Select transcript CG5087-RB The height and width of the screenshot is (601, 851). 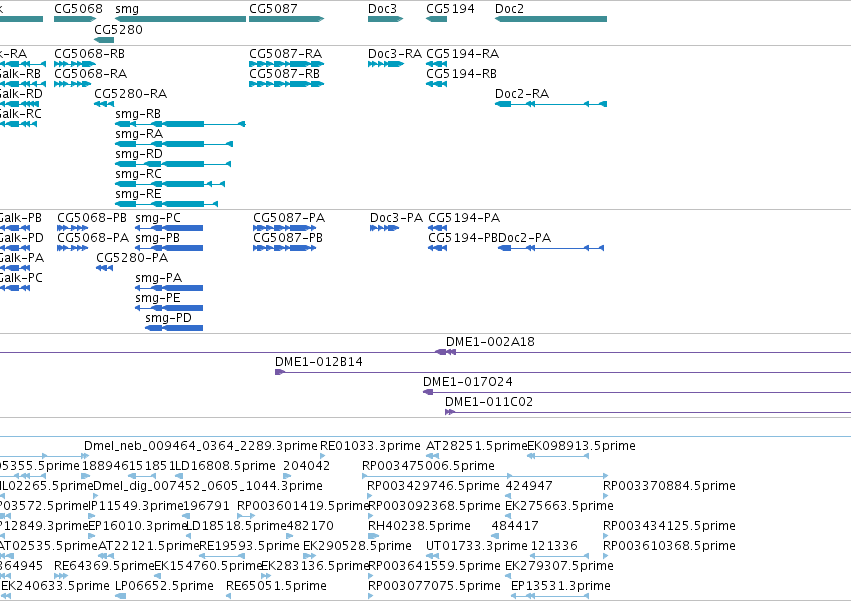click(284, 74)
